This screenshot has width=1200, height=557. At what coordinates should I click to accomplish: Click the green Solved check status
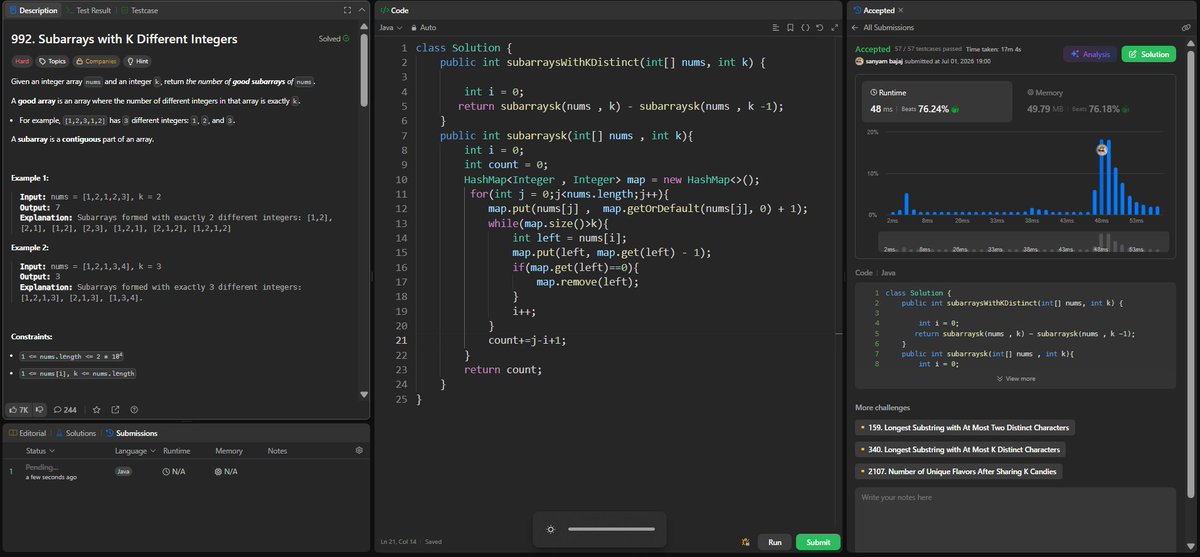point(334,39)
